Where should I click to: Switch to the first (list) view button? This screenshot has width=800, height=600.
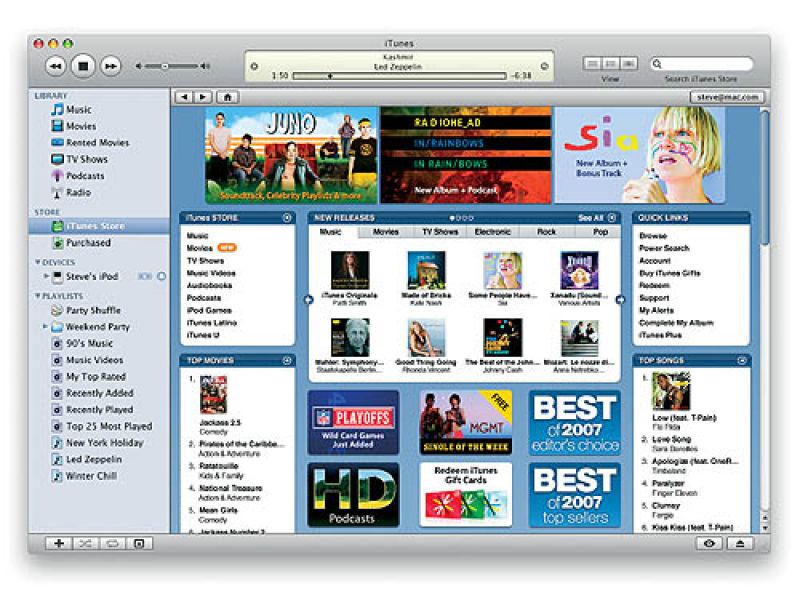(592, 64)
